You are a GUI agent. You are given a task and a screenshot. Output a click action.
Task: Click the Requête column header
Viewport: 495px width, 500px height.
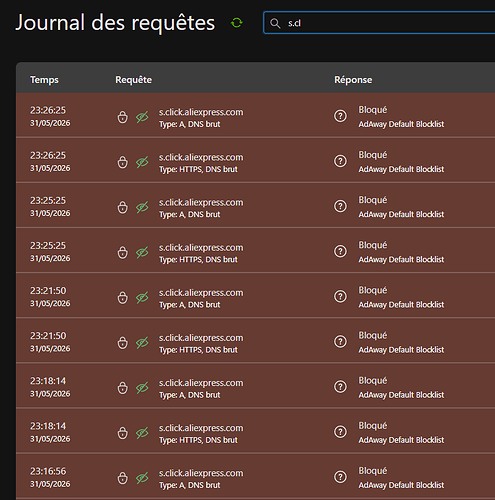pos(133,80)
